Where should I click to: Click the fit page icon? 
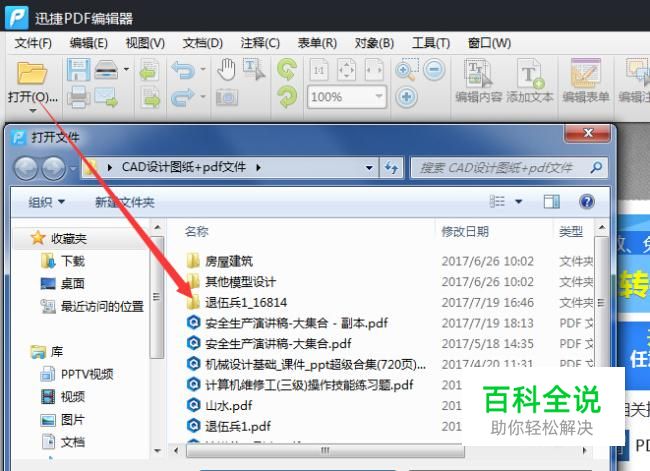click(347, 70)
